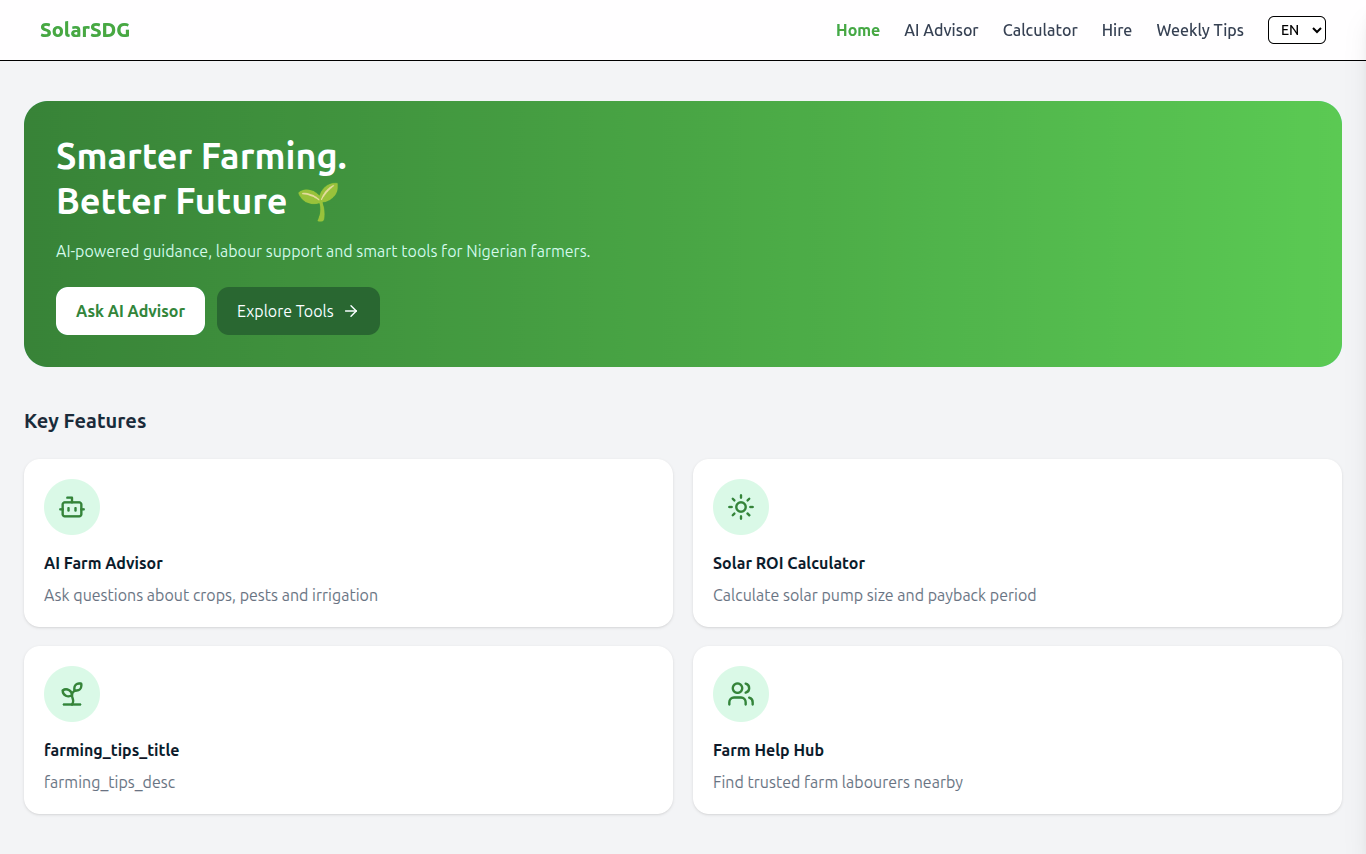Image resolution: width=1366 pixels, height=854 pixels.
Task: Open the AI Farm Advisor card title
Action: [x=103, y=563]
